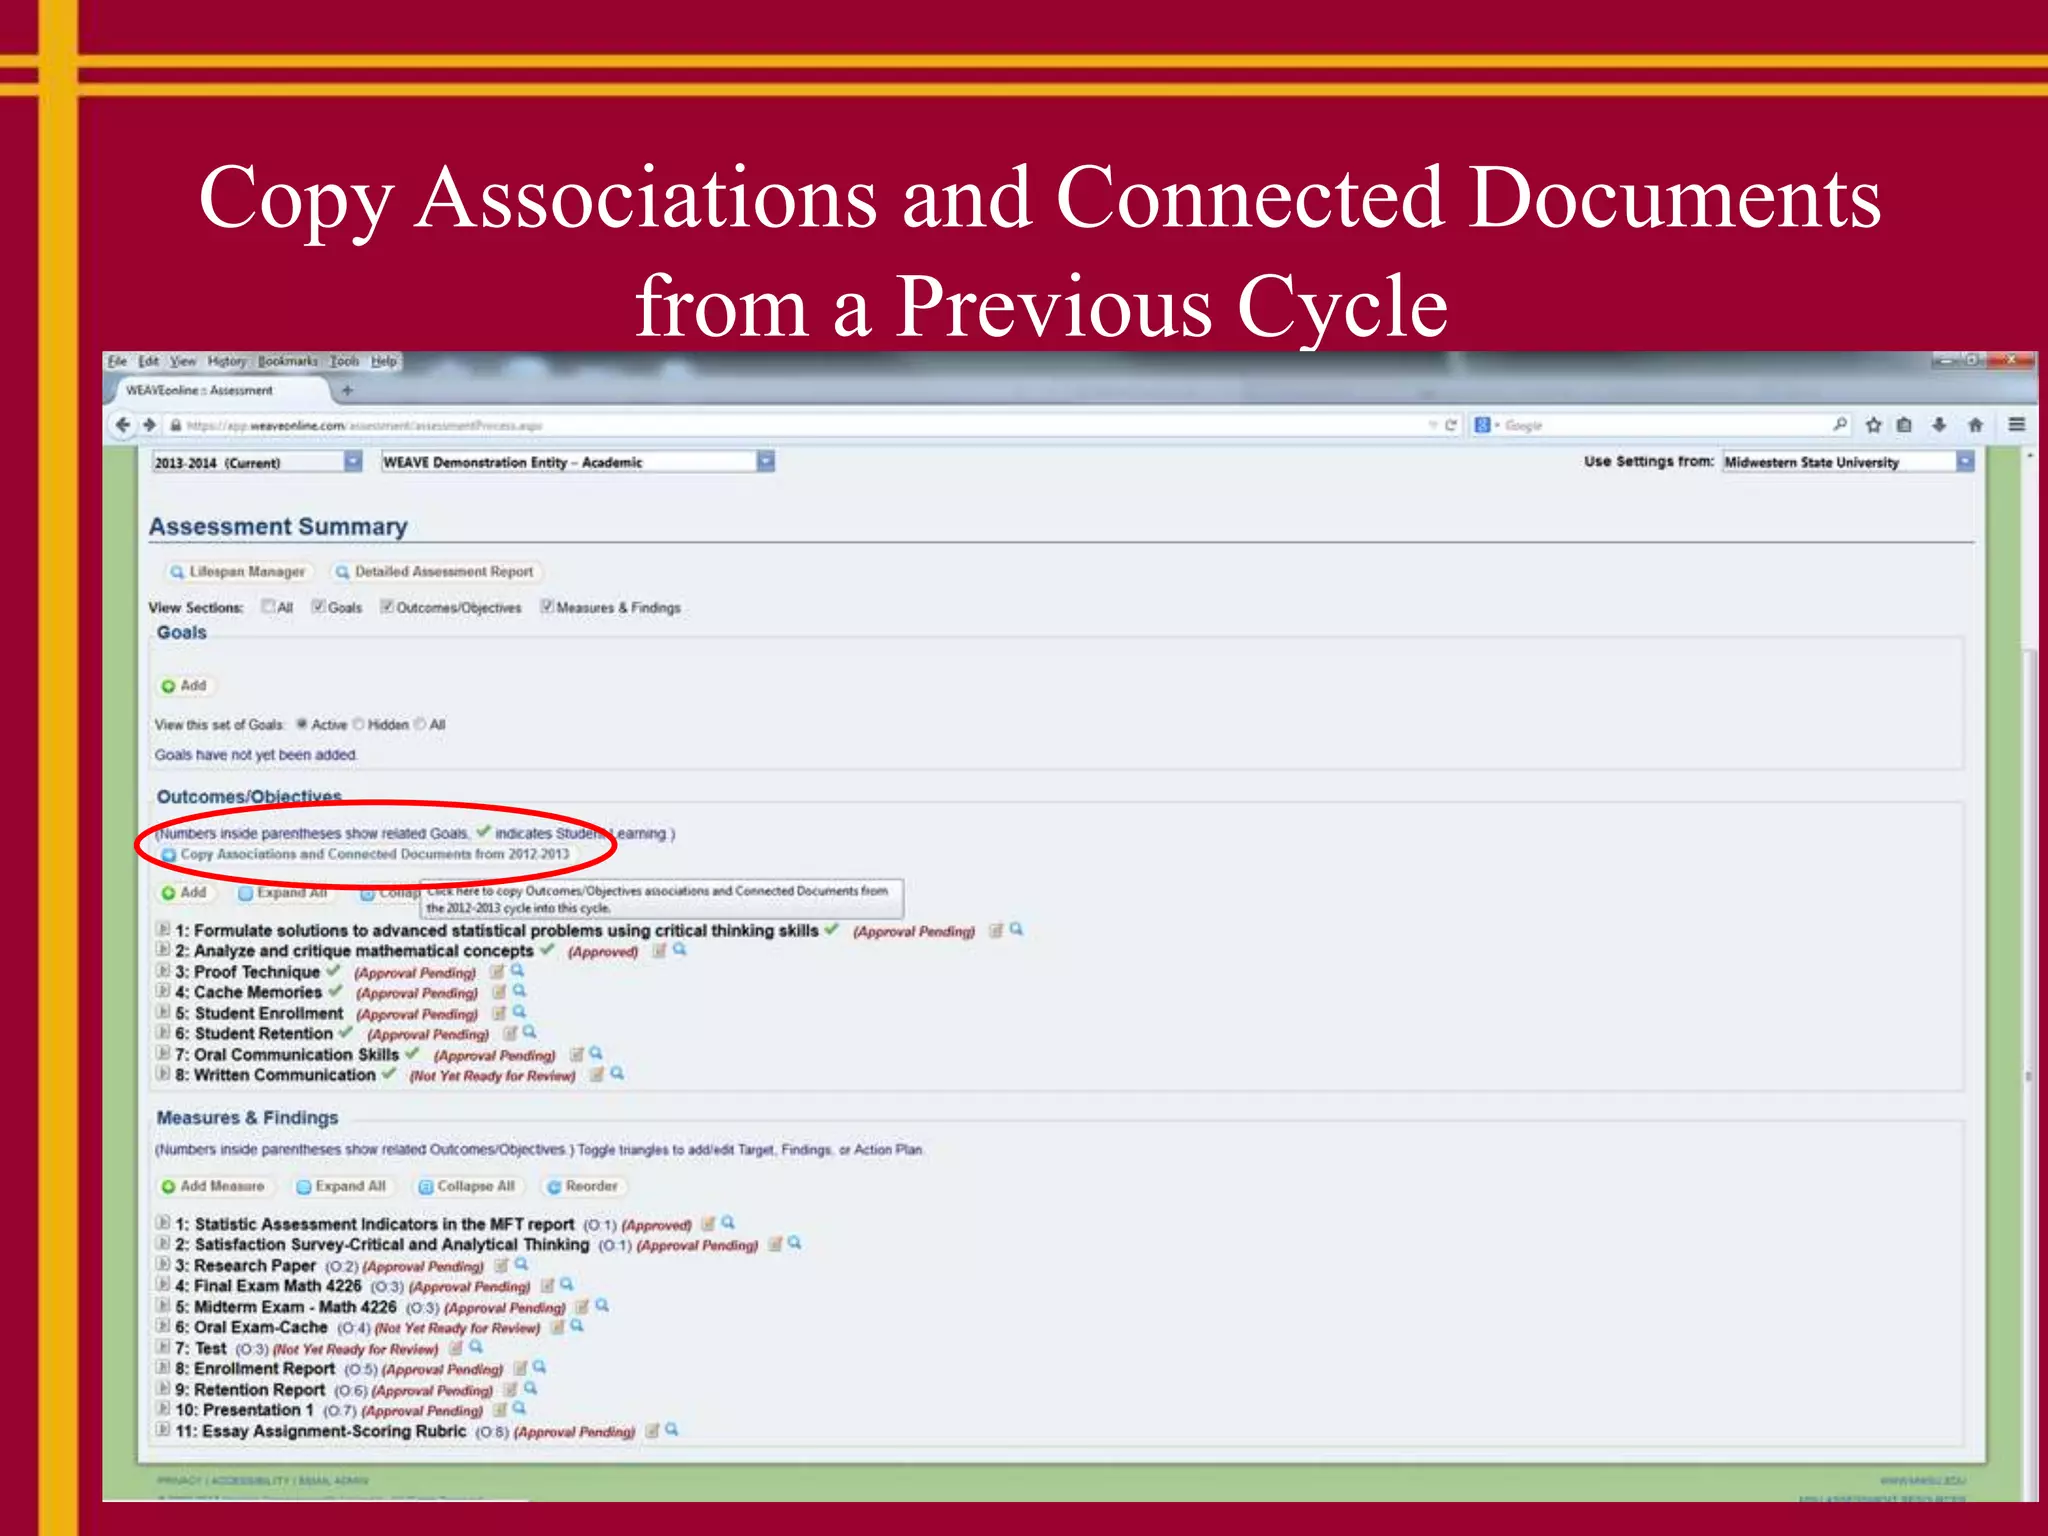This screenshot has width=2048, height=1536.
Task: Open the Edit menu
Action: coord(149,361)
